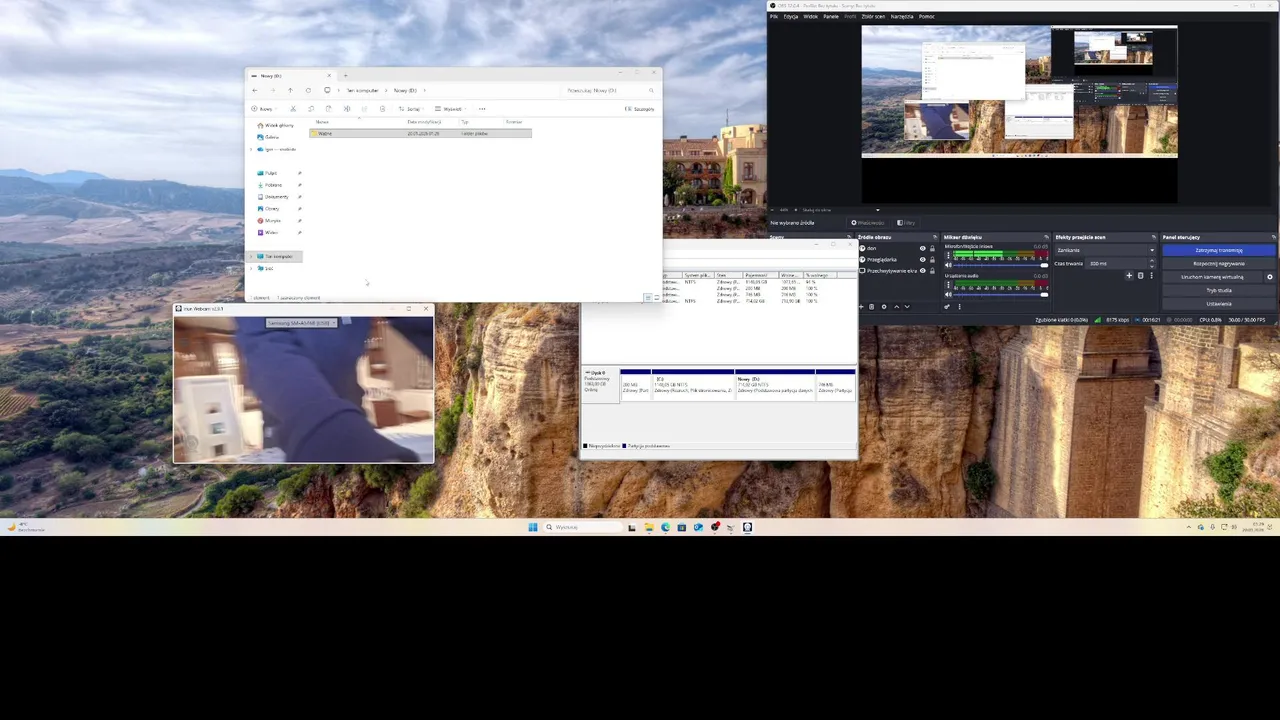Toggle visibility of Przeglądarka source
The width and height of the screenshot is (1280, 720).
point(923,260)
